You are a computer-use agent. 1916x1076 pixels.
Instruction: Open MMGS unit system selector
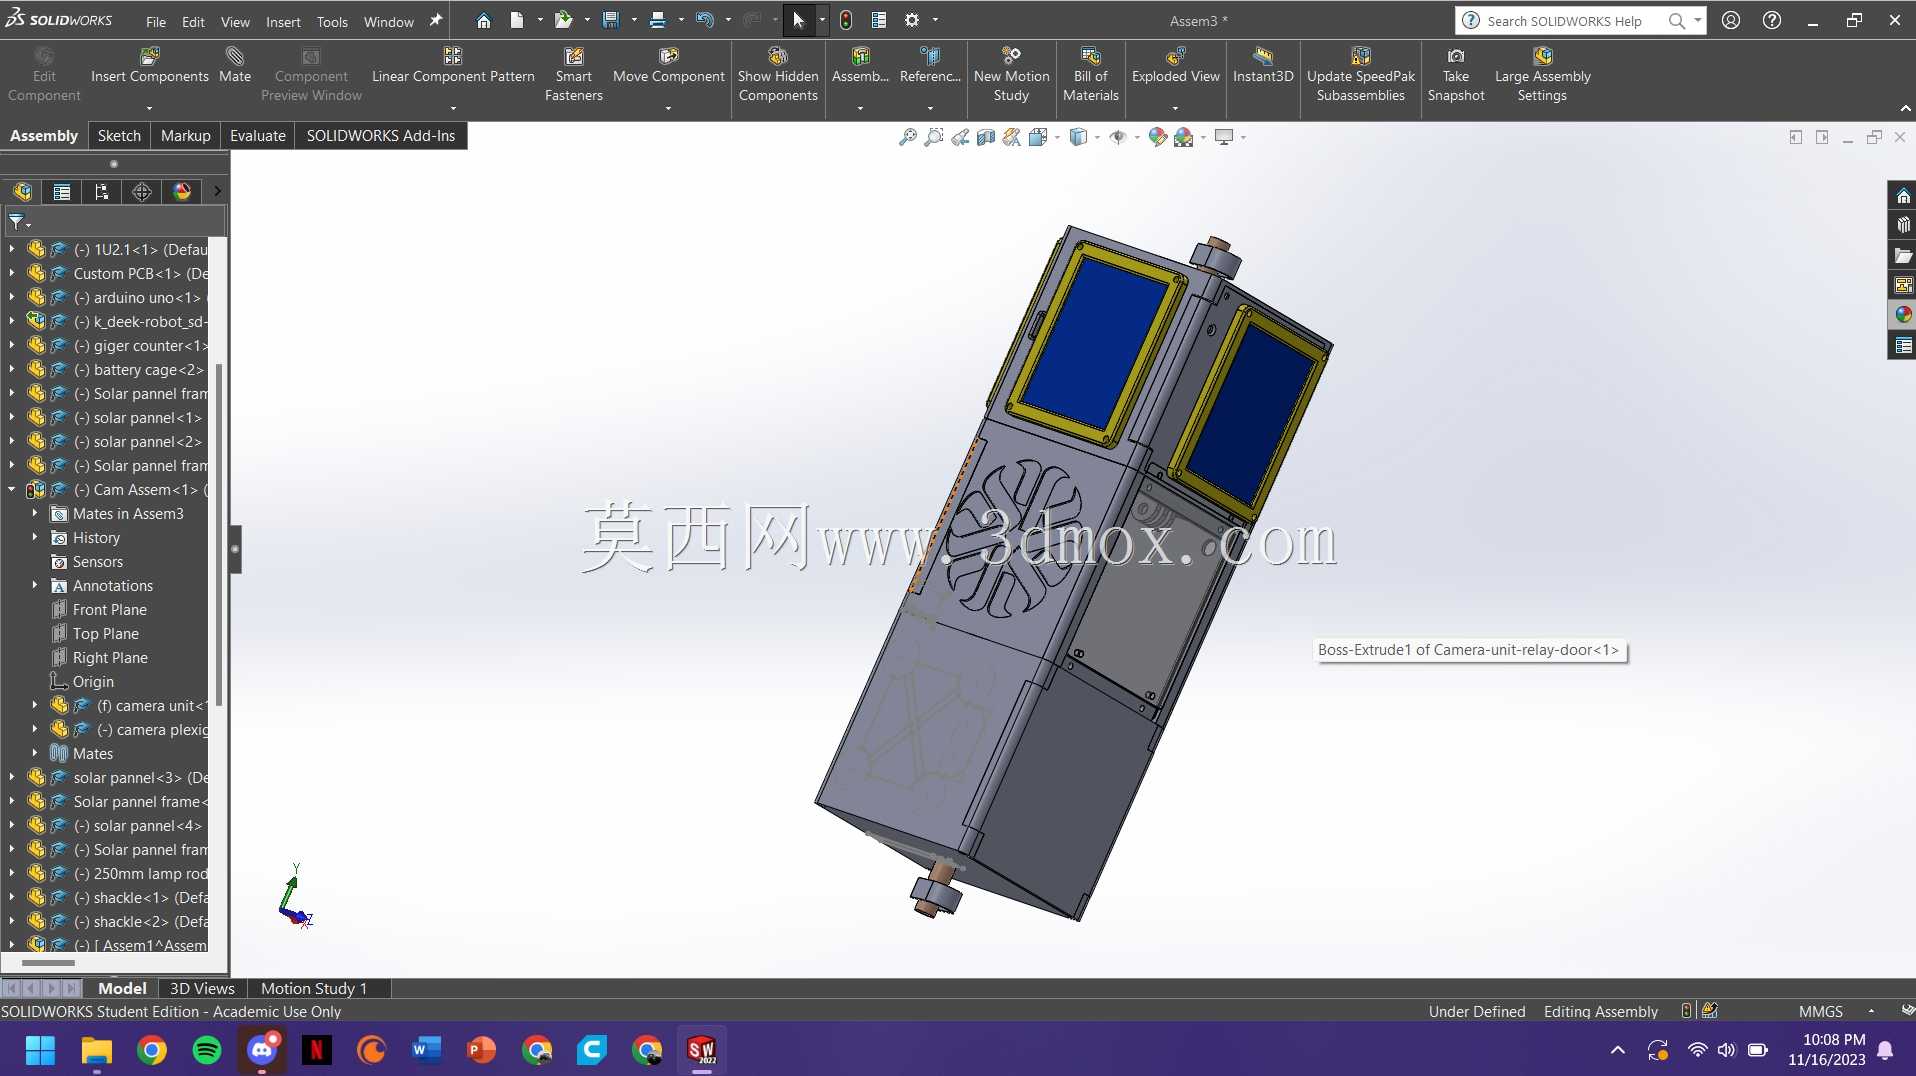(x=1820, y=1011)
